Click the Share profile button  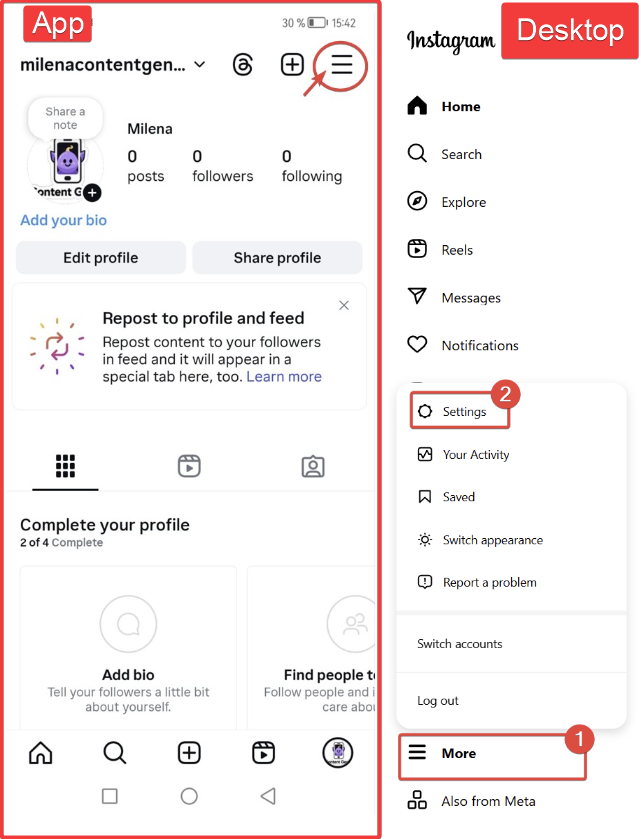click(x=277, y=257)
